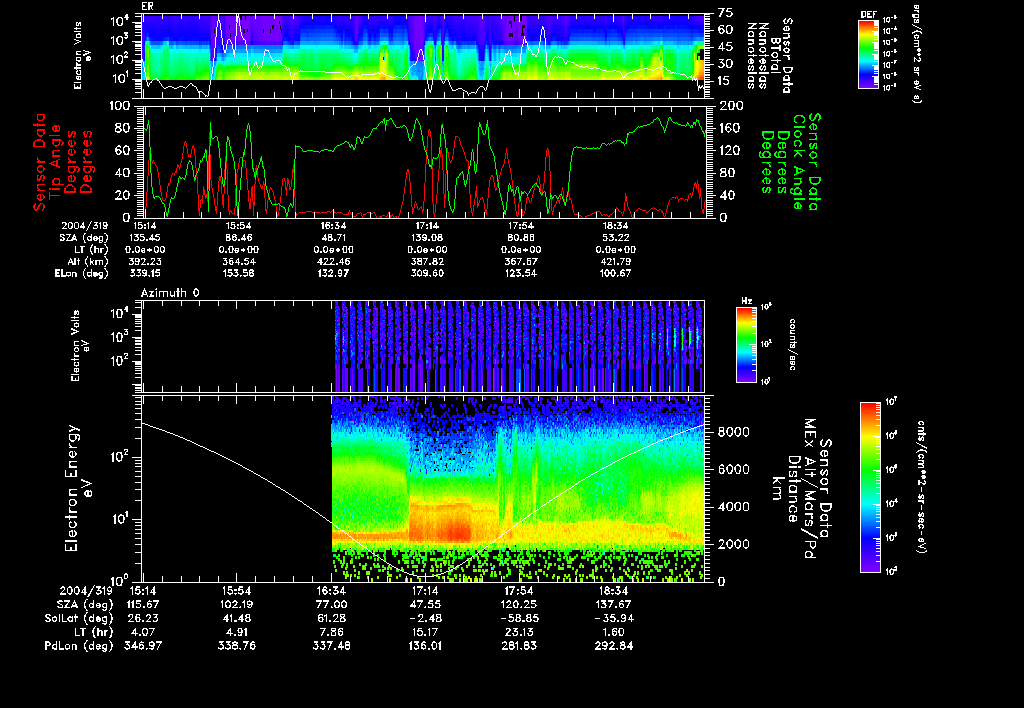Select altitude value 421.79
The image size is (1024, 708).
pos(615,262)
